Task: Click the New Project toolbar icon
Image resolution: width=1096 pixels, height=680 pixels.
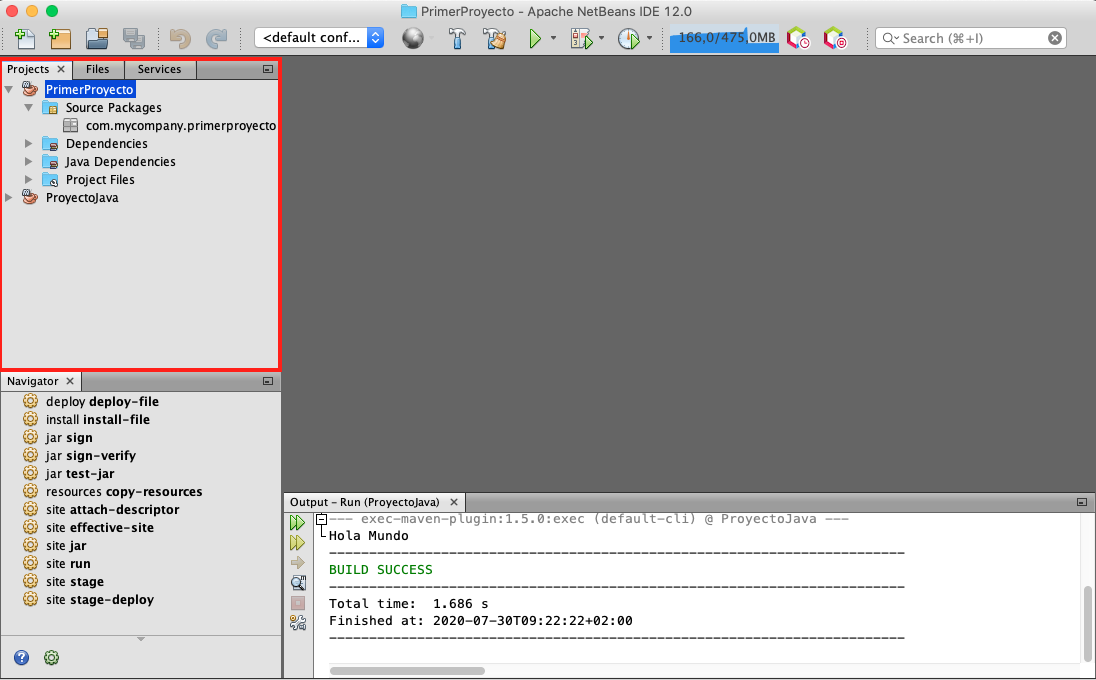Action: 60,38
